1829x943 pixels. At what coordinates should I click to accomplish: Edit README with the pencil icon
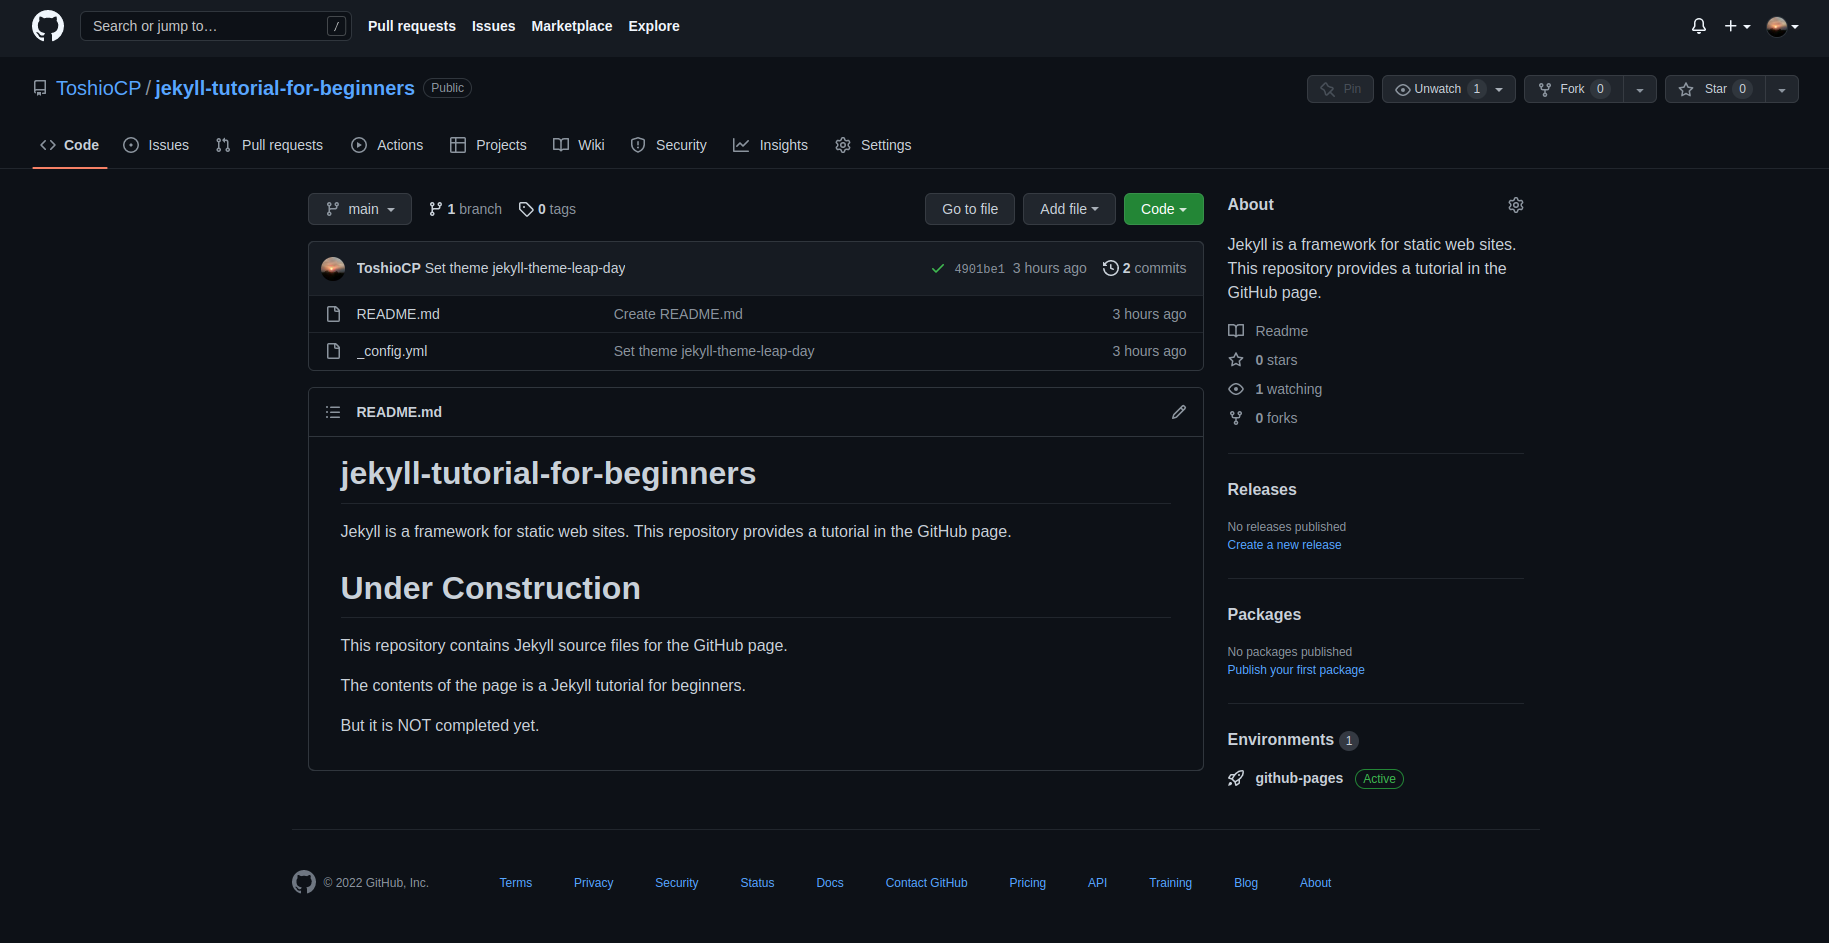coord(1179,412)
